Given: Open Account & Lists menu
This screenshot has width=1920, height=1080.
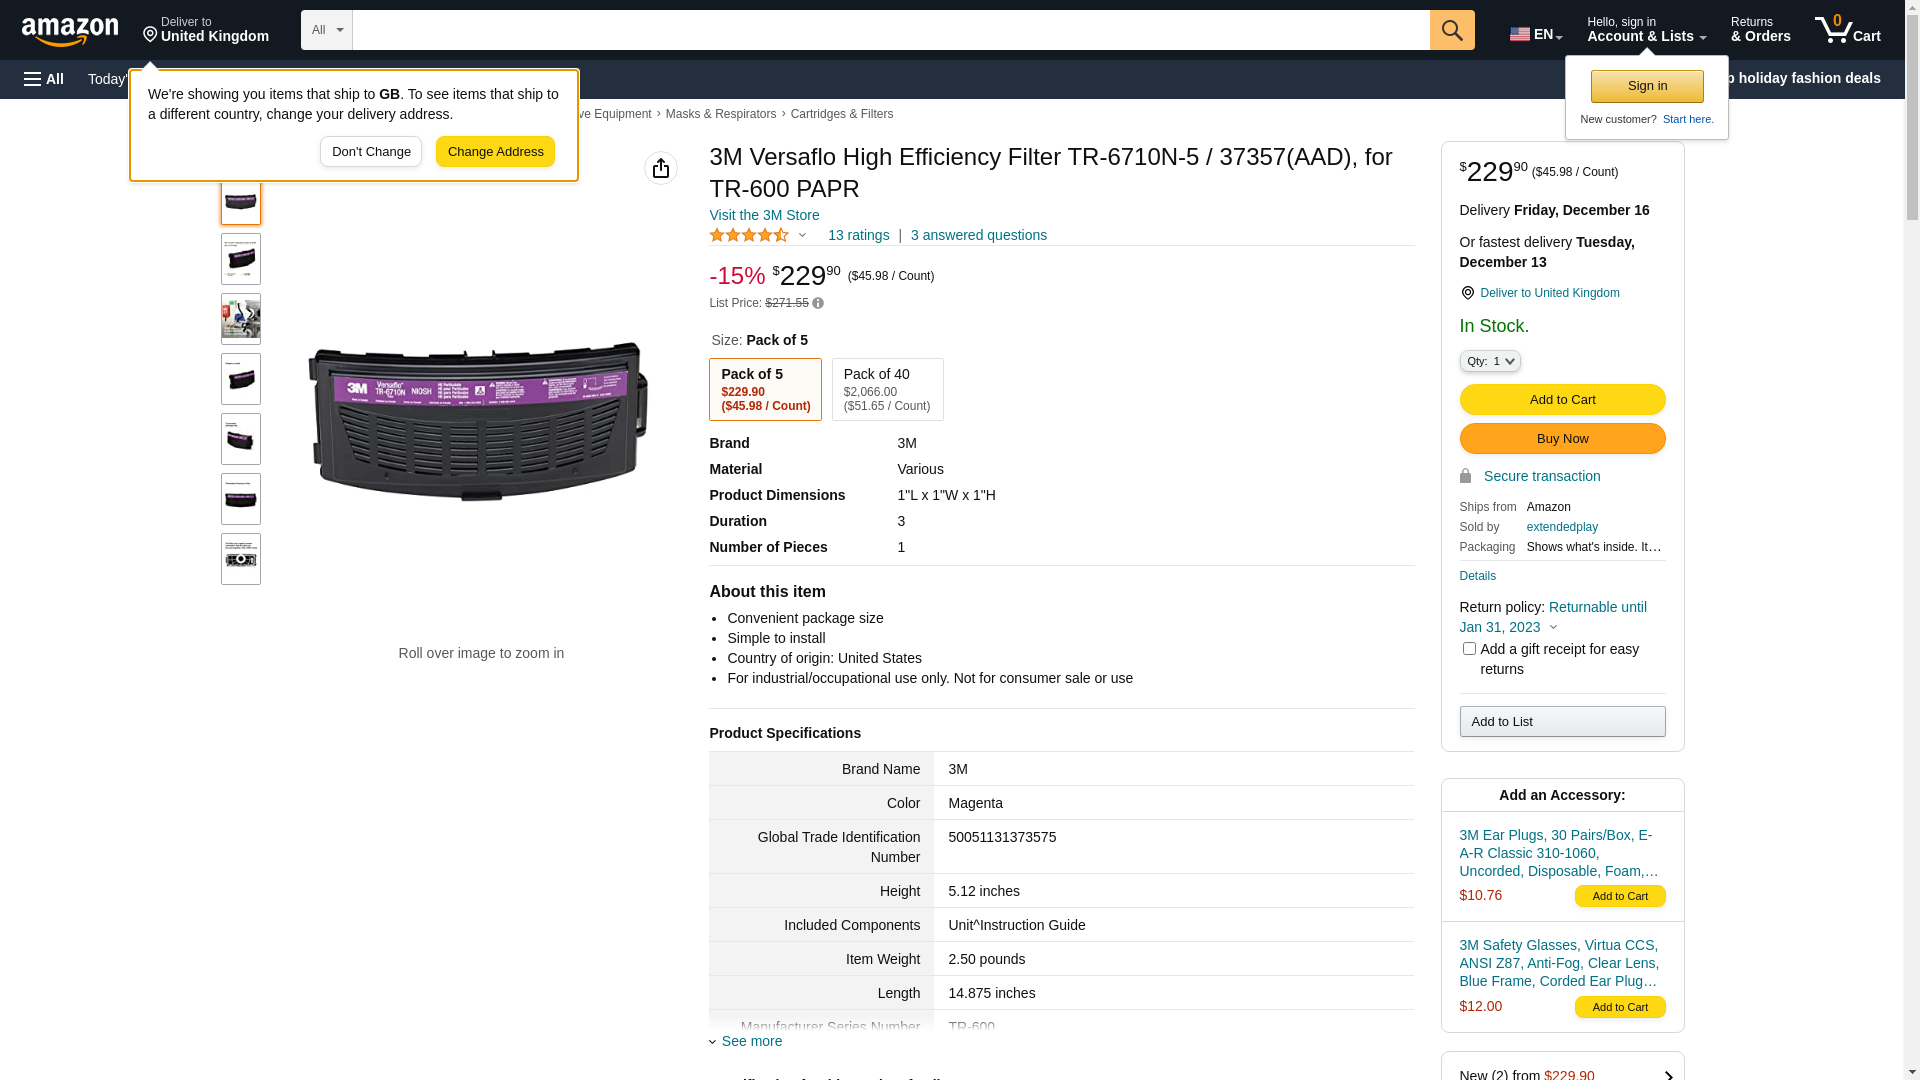Looking at the screenshot, I should coord(1646,30).
